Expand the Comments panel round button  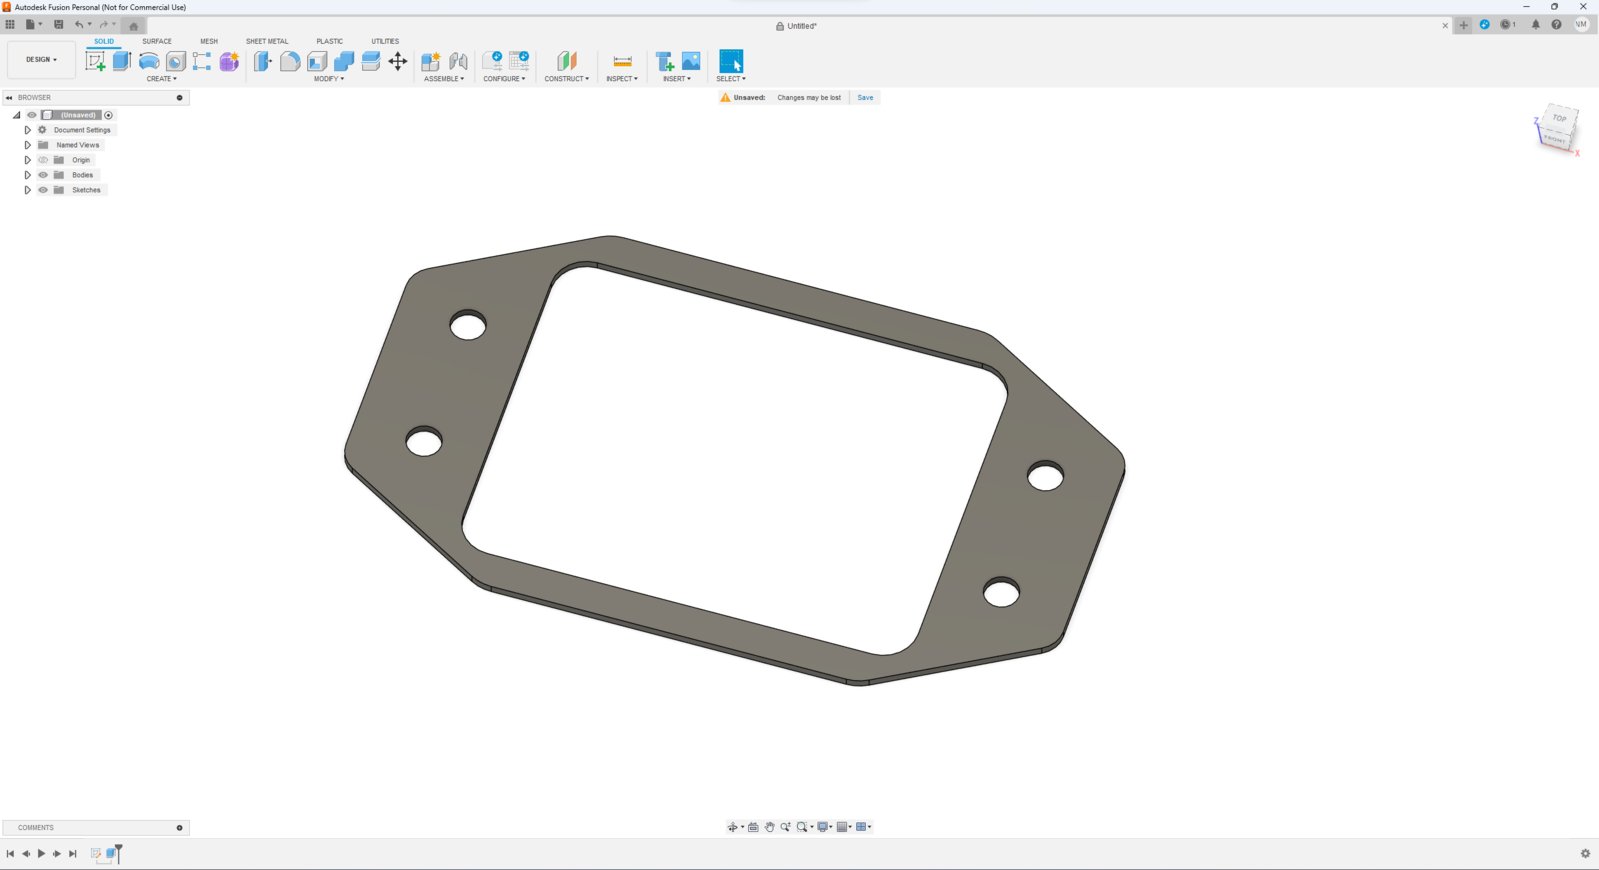(x=180, y=827)
